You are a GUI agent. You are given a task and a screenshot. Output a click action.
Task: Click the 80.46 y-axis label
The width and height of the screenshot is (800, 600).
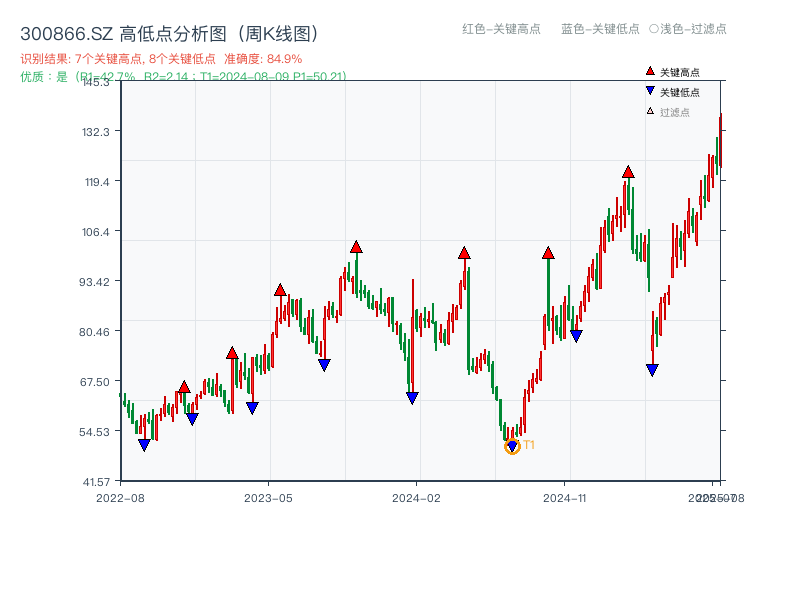pyautogui.click(x=94, y=332)
